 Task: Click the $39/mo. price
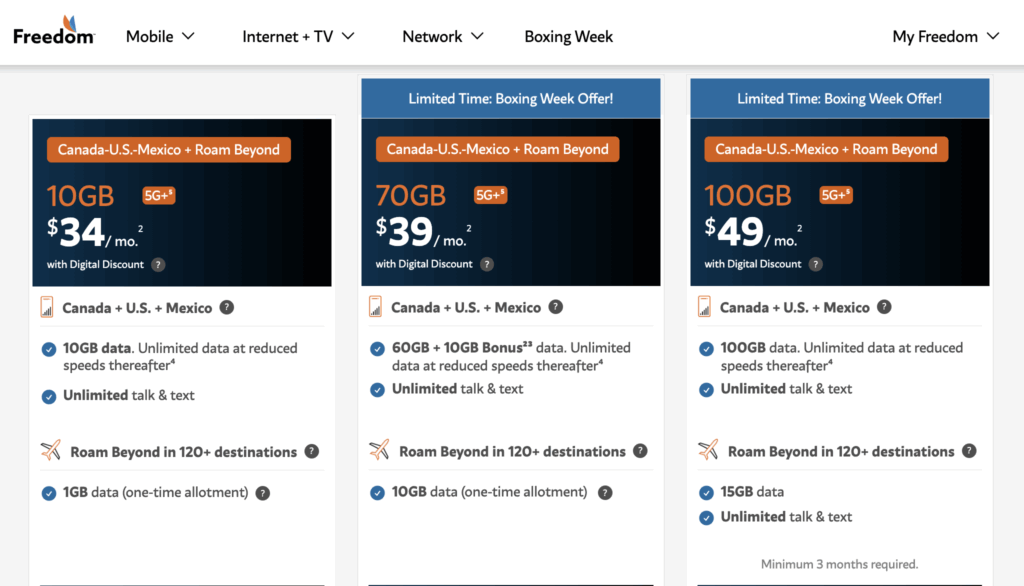[x=423, y=232]
